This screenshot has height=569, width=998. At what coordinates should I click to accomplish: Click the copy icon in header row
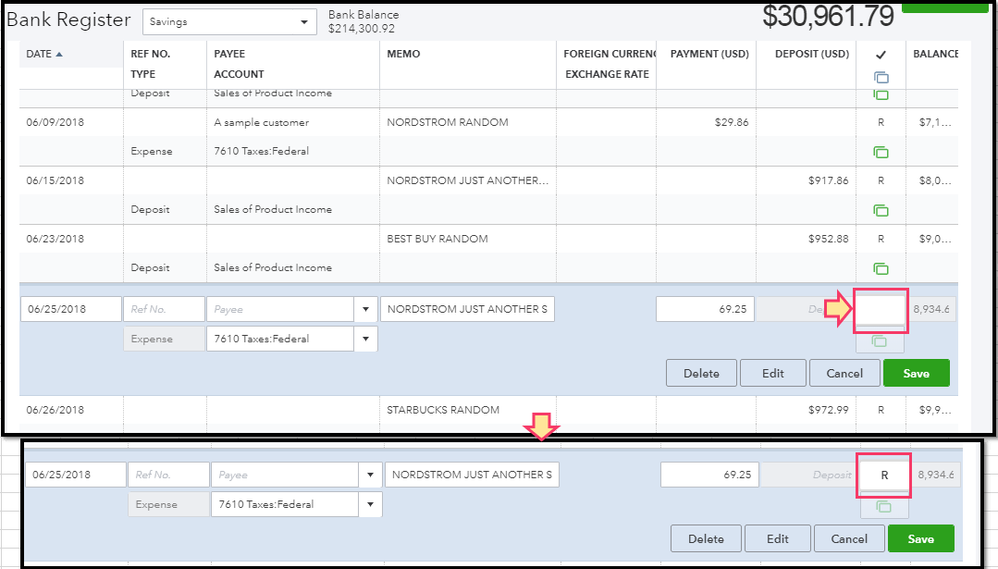pos(881,78)
